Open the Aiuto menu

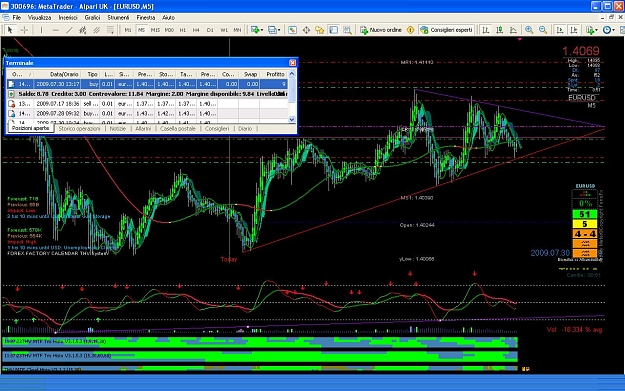169,18
